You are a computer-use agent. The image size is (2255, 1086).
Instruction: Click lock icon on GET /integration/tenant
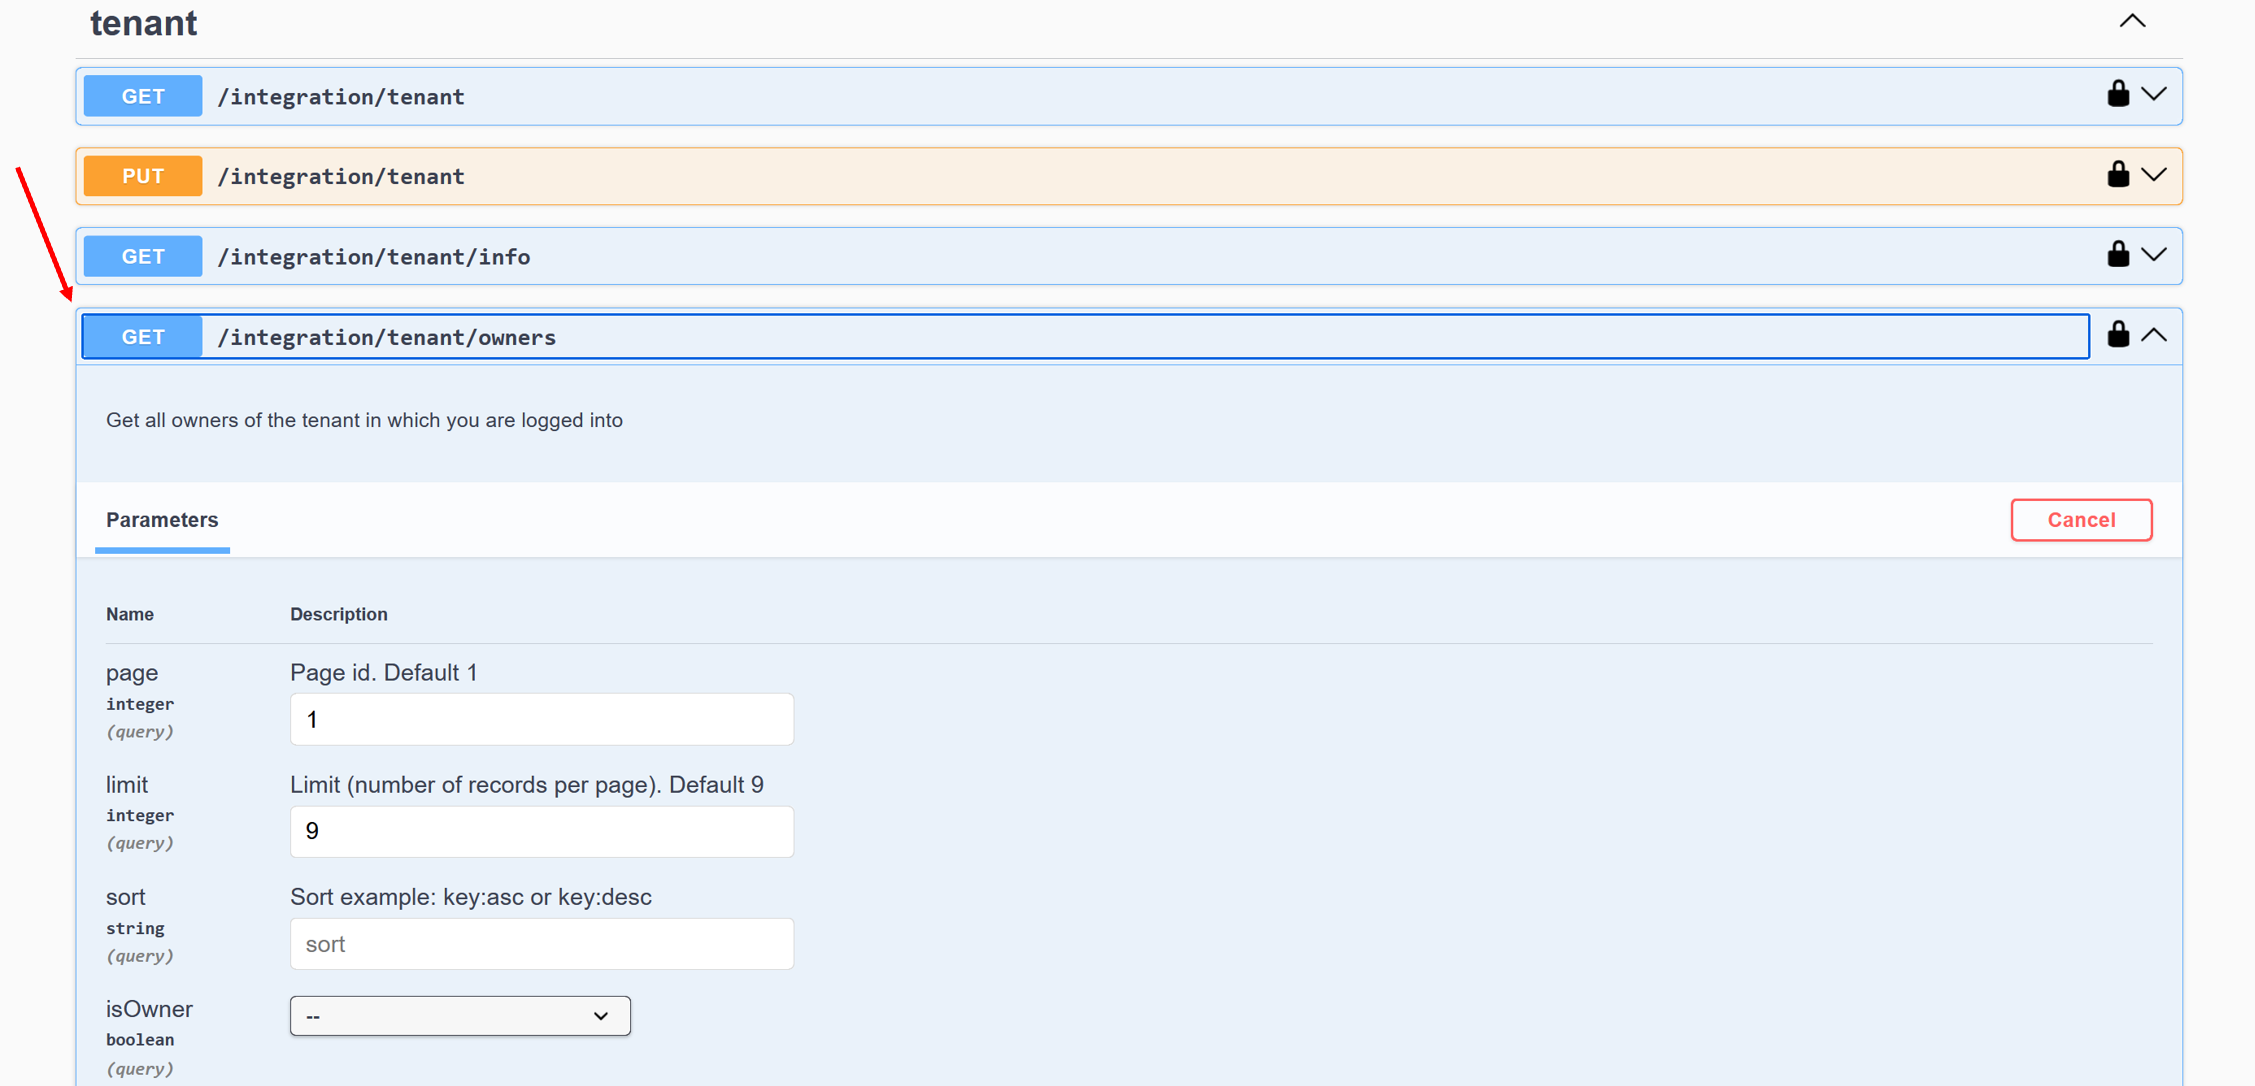[x=2117, y=94]
